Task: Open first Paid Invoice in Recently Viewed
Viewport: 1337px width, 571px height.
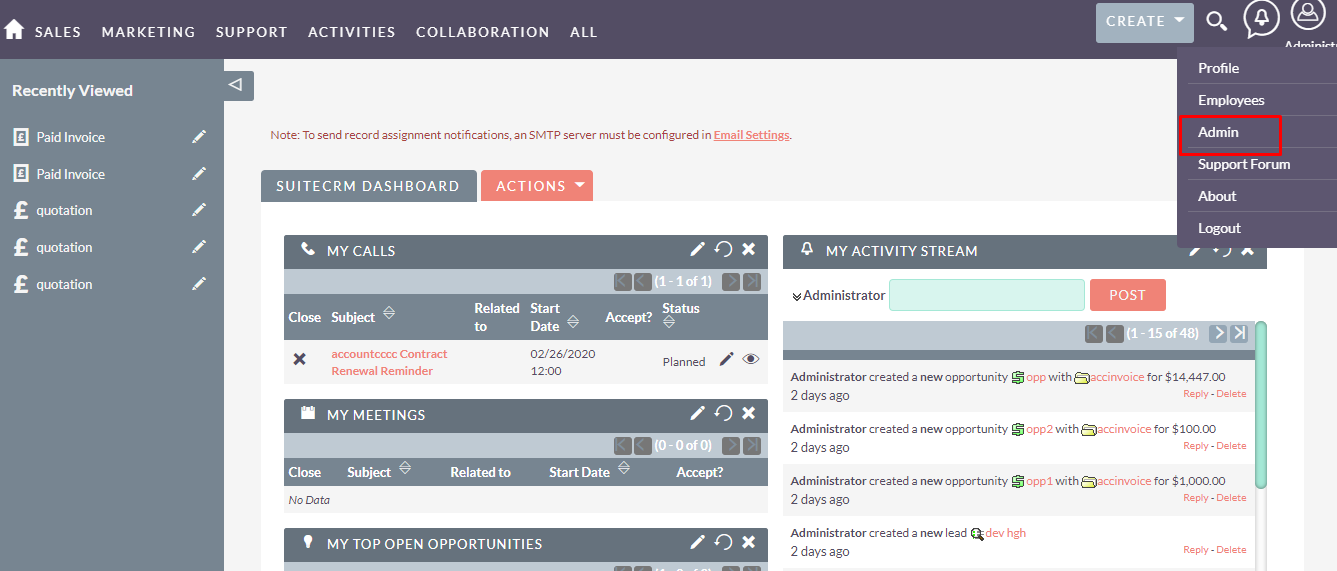Action: click(x=70, y=137)
